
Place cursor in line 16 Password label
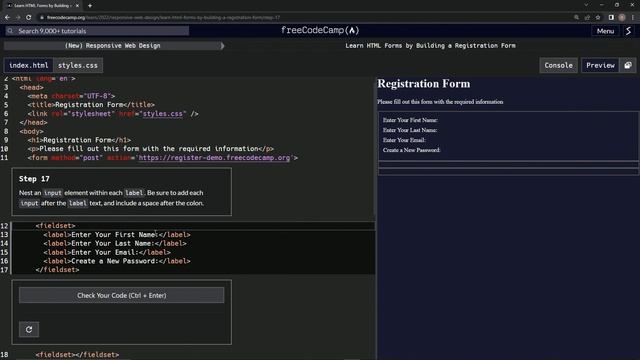pos(117,261)
